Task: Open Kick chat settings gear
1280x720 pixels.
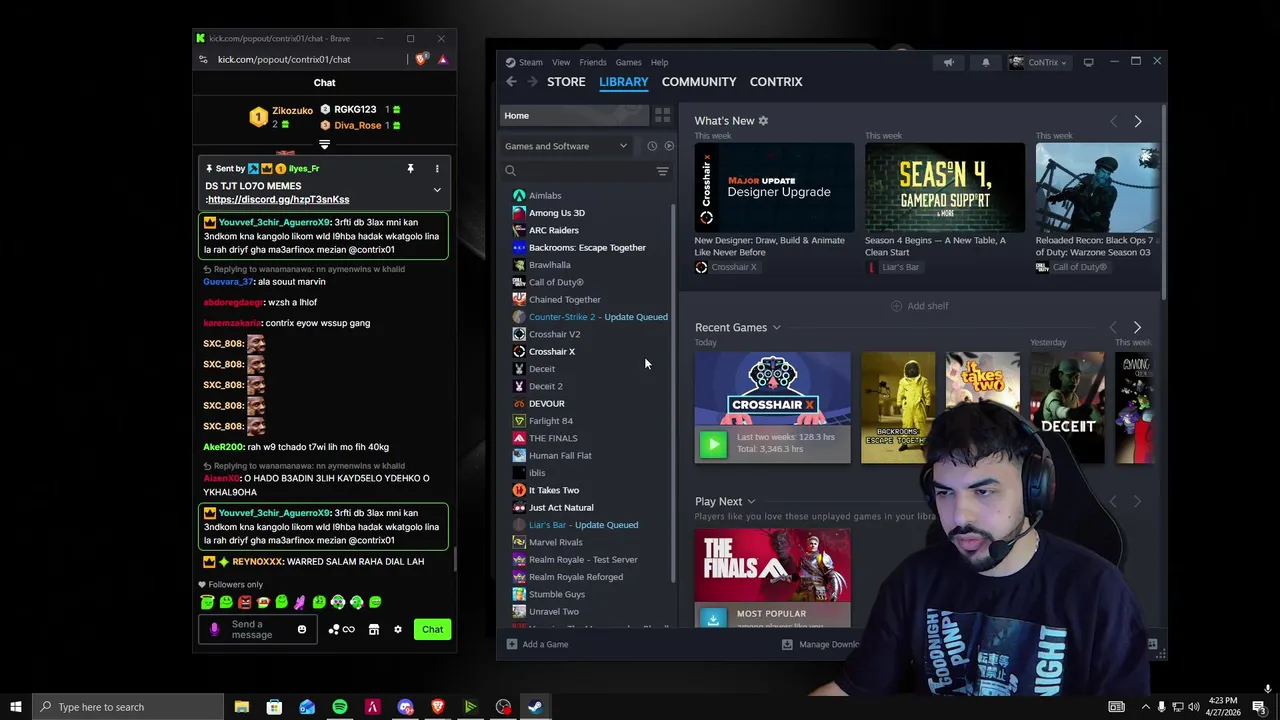Action: 398,629
